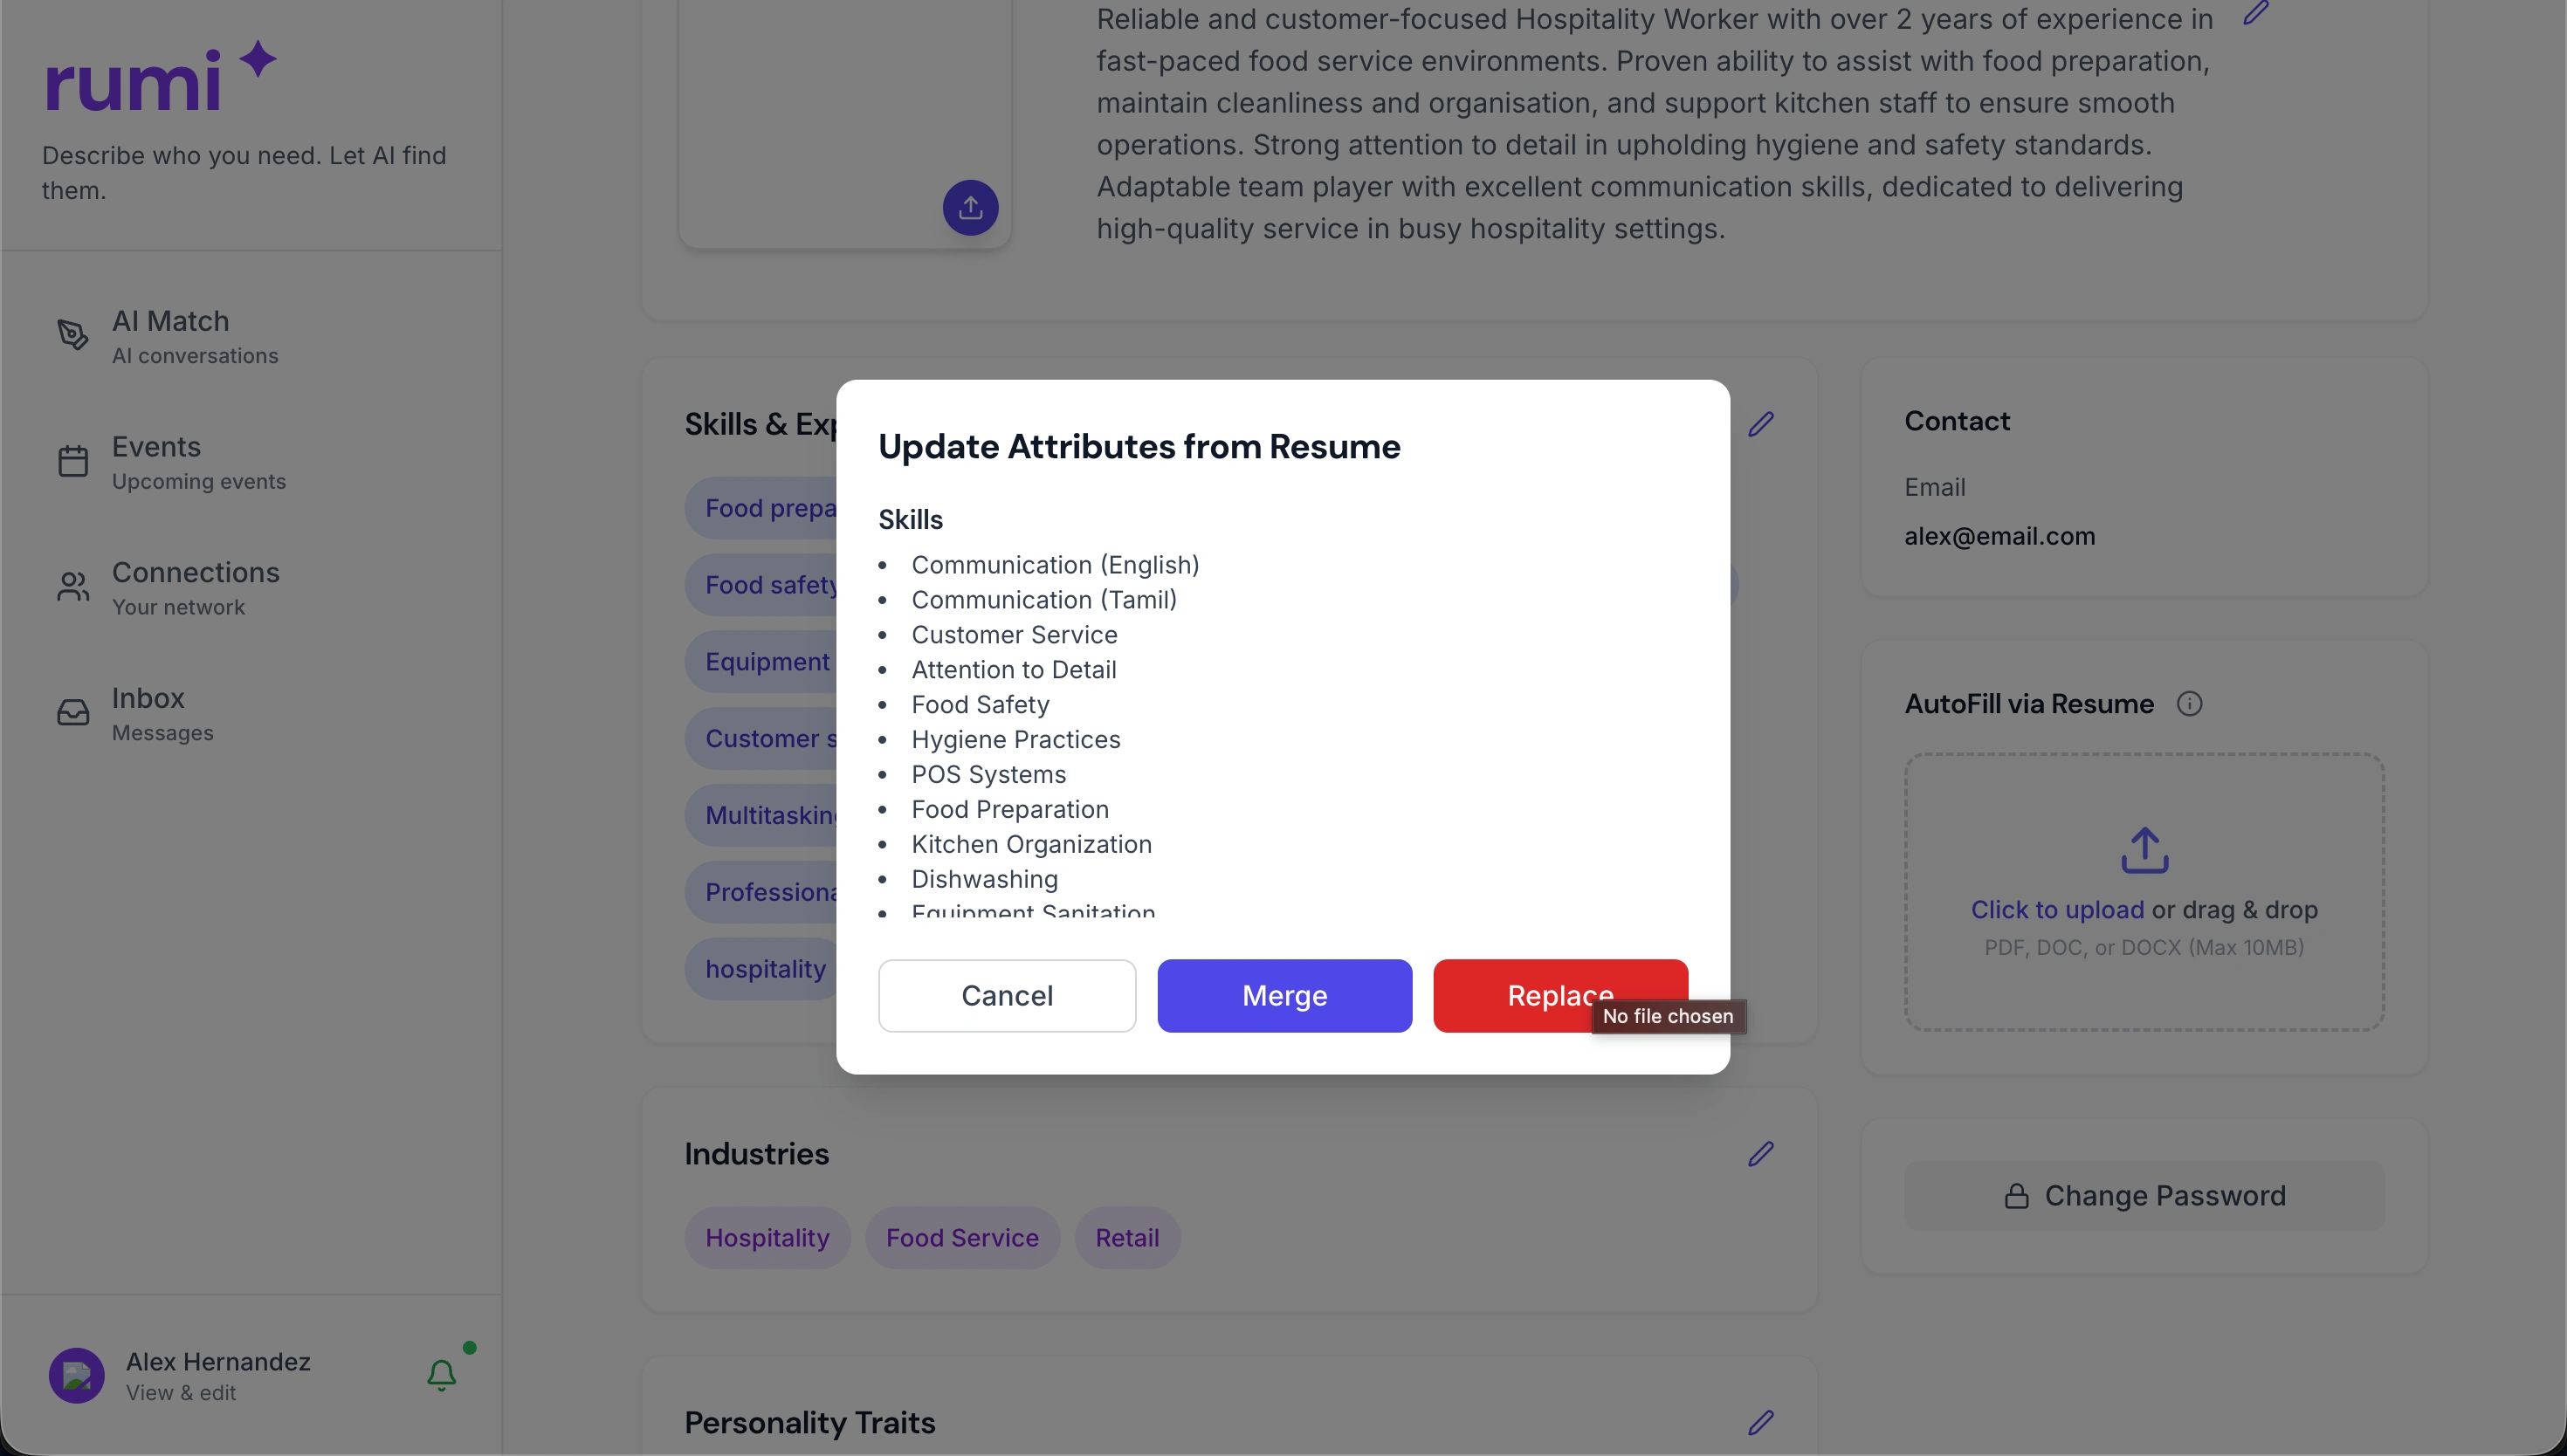
Task: Cancel the Update Attributes dialog
Action: 1006,995
